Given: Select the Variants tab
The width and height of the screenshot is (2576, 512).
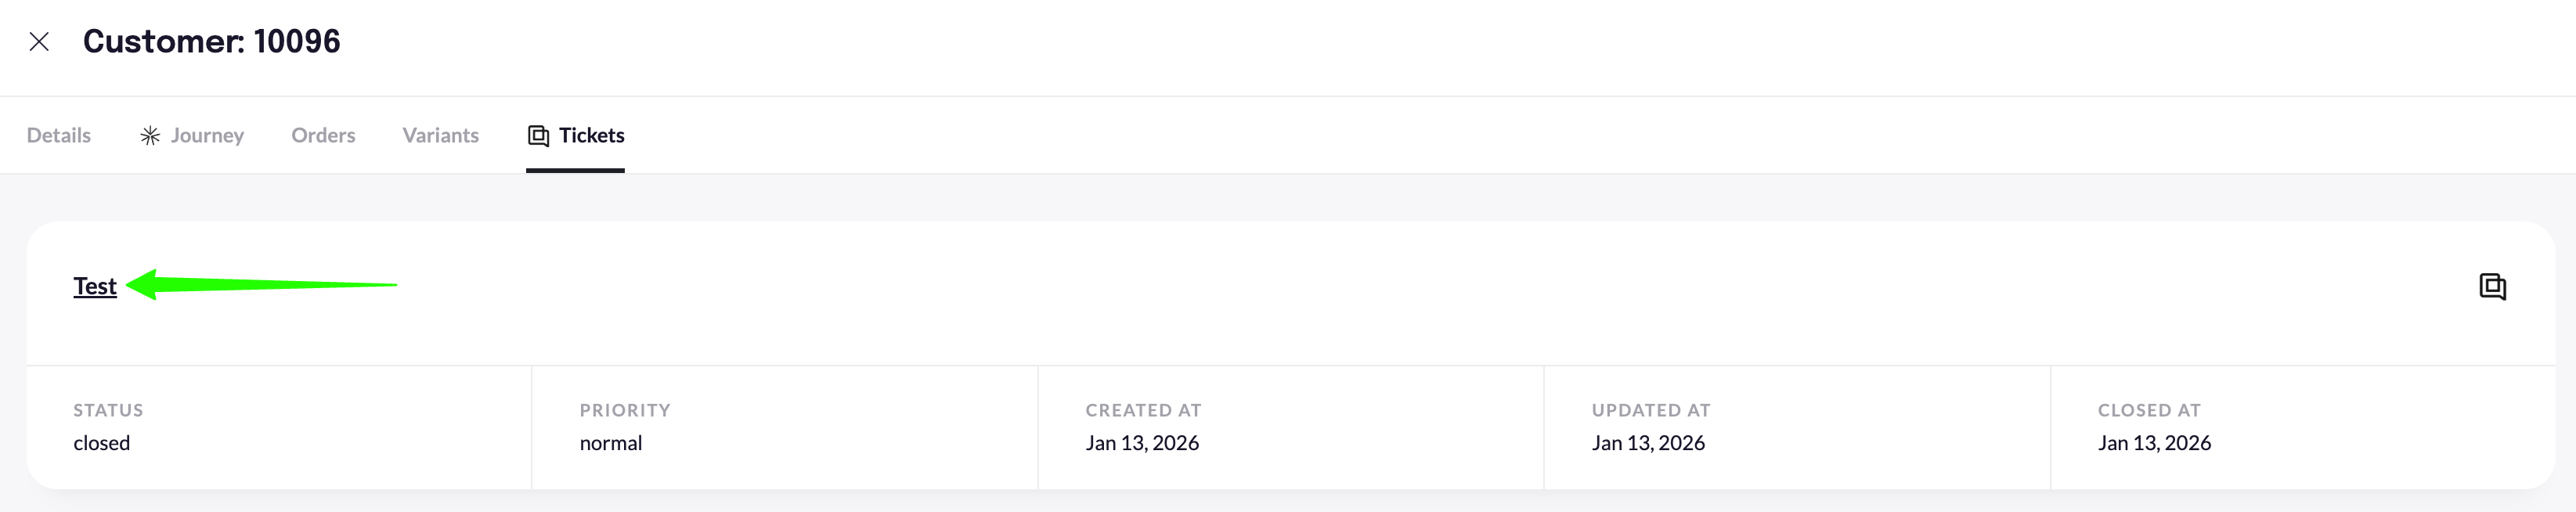Looking at the screenshot, I should click(x=440, y=136).
